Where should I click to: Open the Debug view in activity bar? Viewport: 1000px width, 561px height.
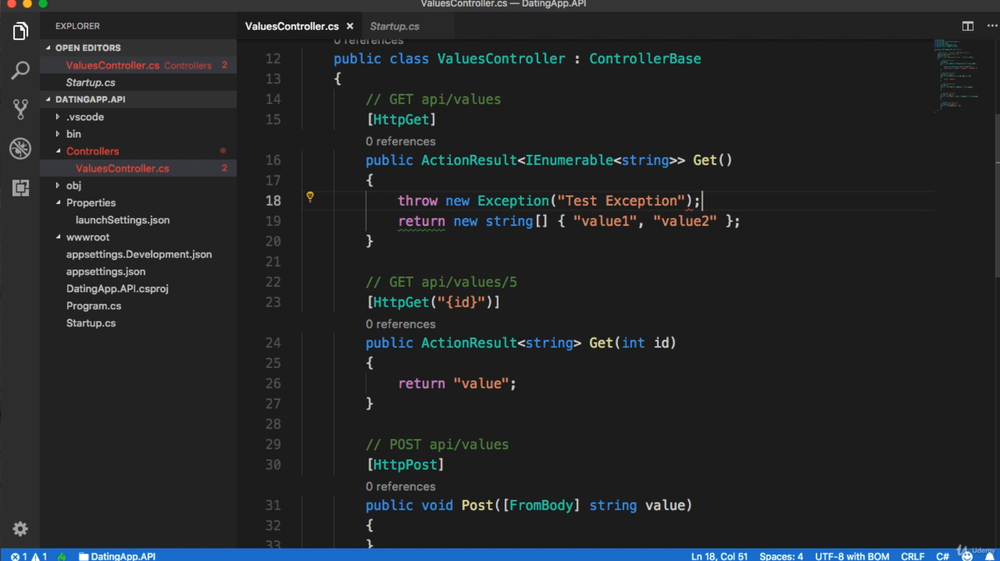click(x=20, y=149)
